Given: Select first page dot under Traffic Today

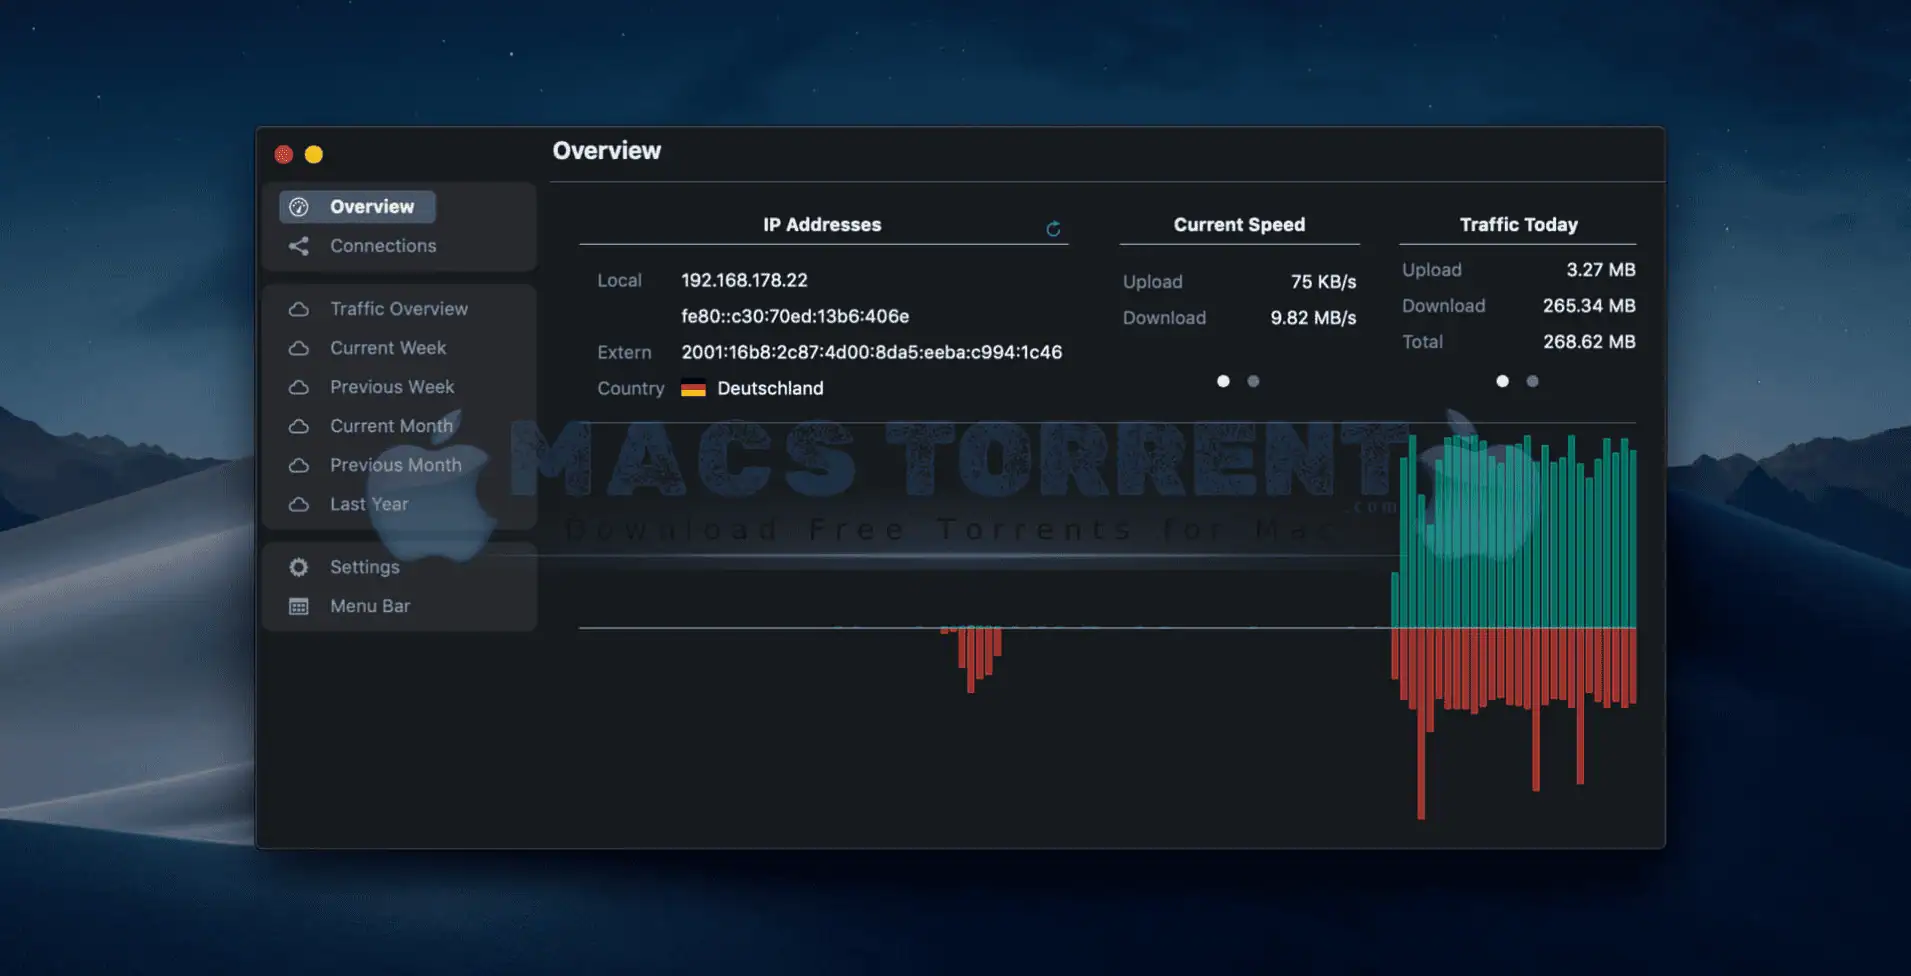Looking at the screenshot, I should coord(1502,381).
